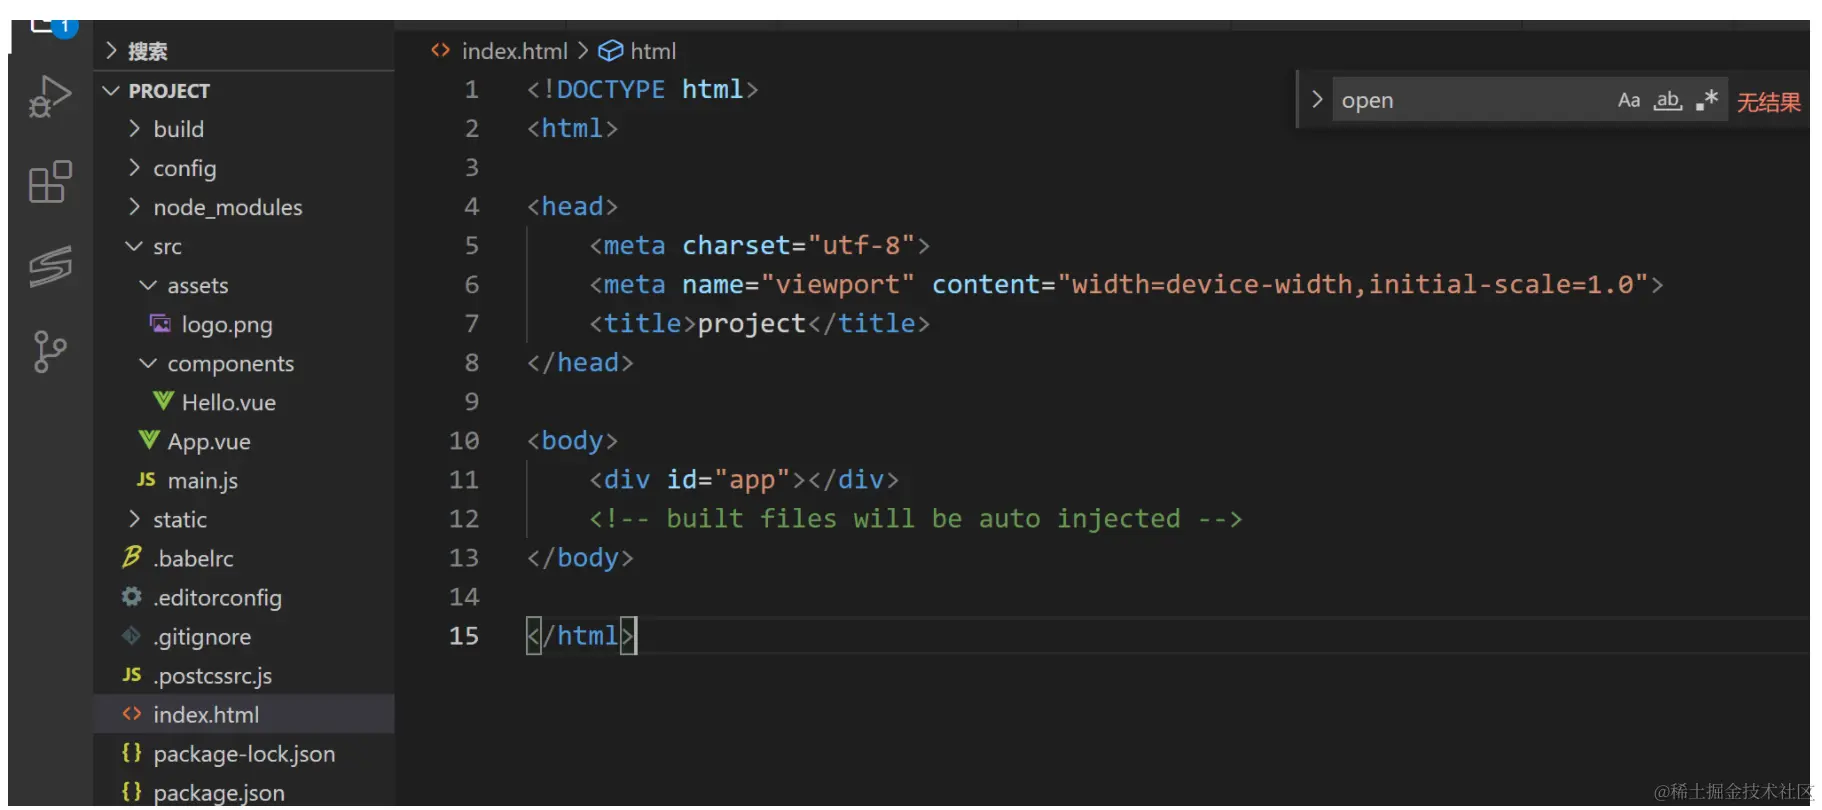Open main.js from the explorer
Screen dimensions: 1822x810
[x=202, y=480]
